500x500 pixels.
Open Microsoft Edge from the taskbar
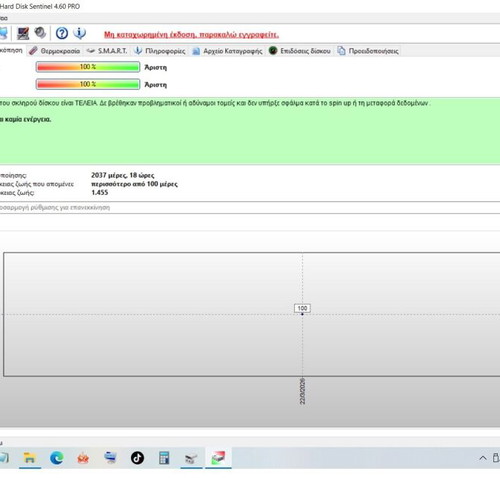pos(57,458)
